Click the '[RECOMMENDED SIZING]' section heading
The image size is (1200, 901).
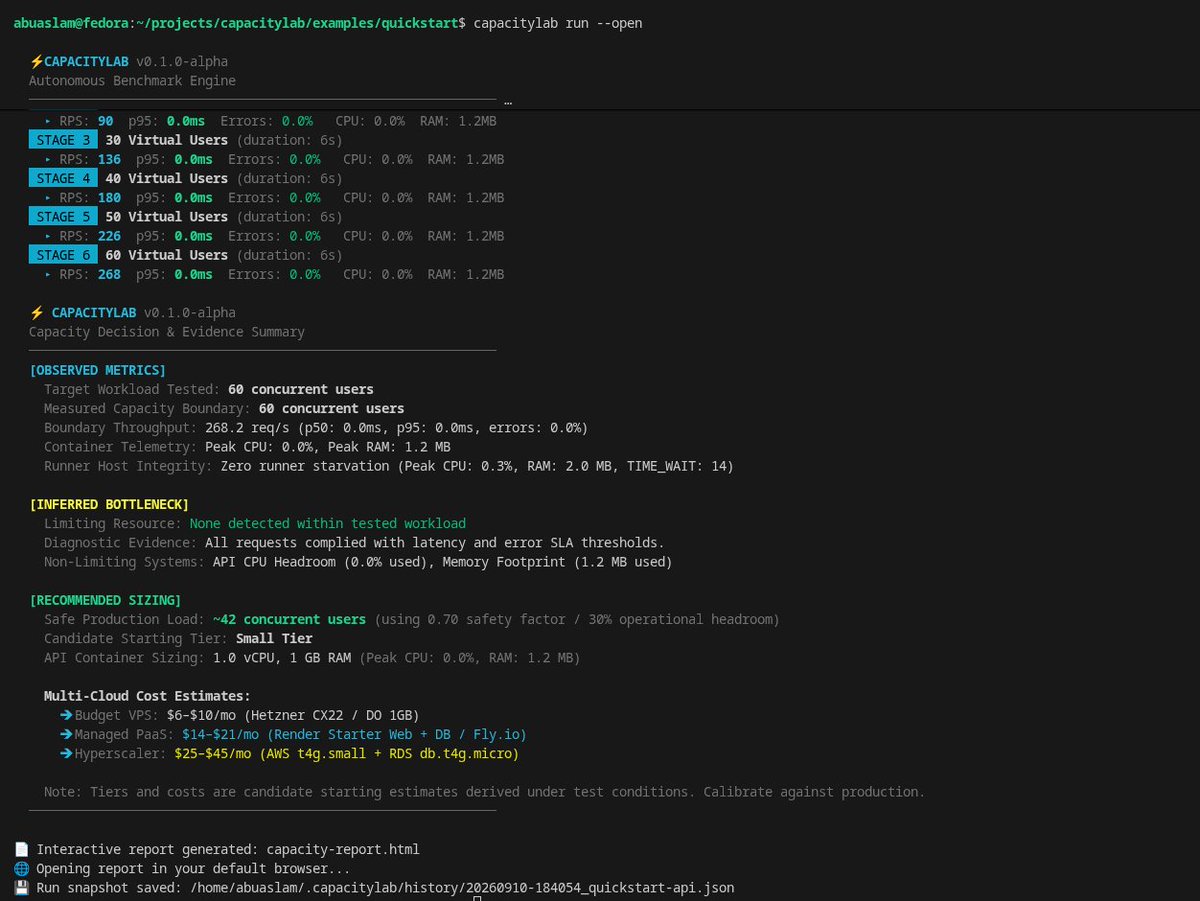coord(105,600)
